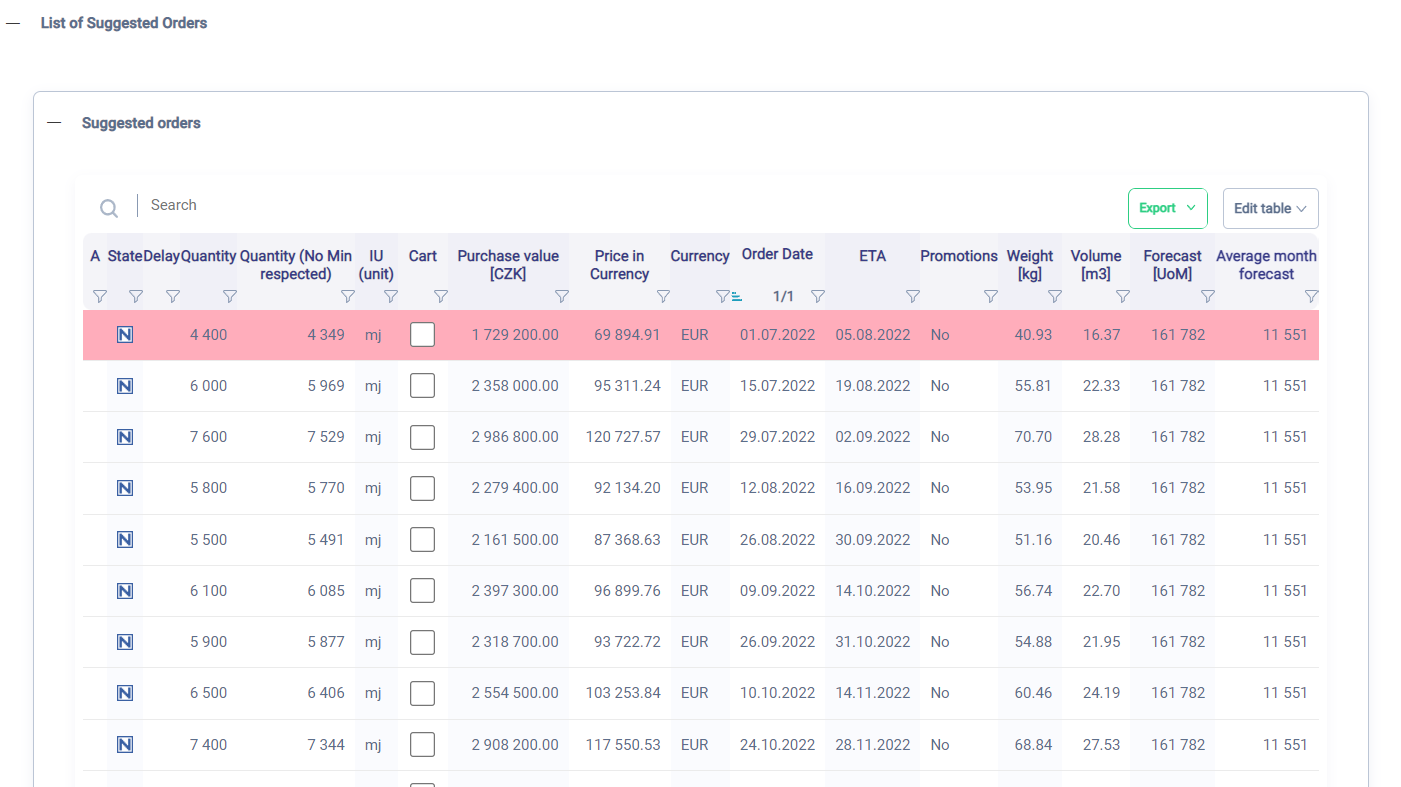
Task: Click the Order Date sort indicator icon
Action: 737,297
